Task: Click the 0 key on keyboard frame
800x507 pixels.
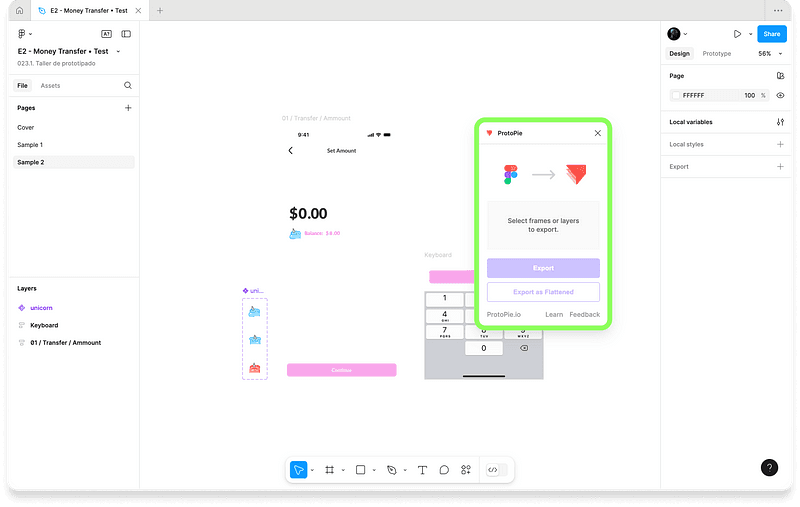Action: point(484,348)
